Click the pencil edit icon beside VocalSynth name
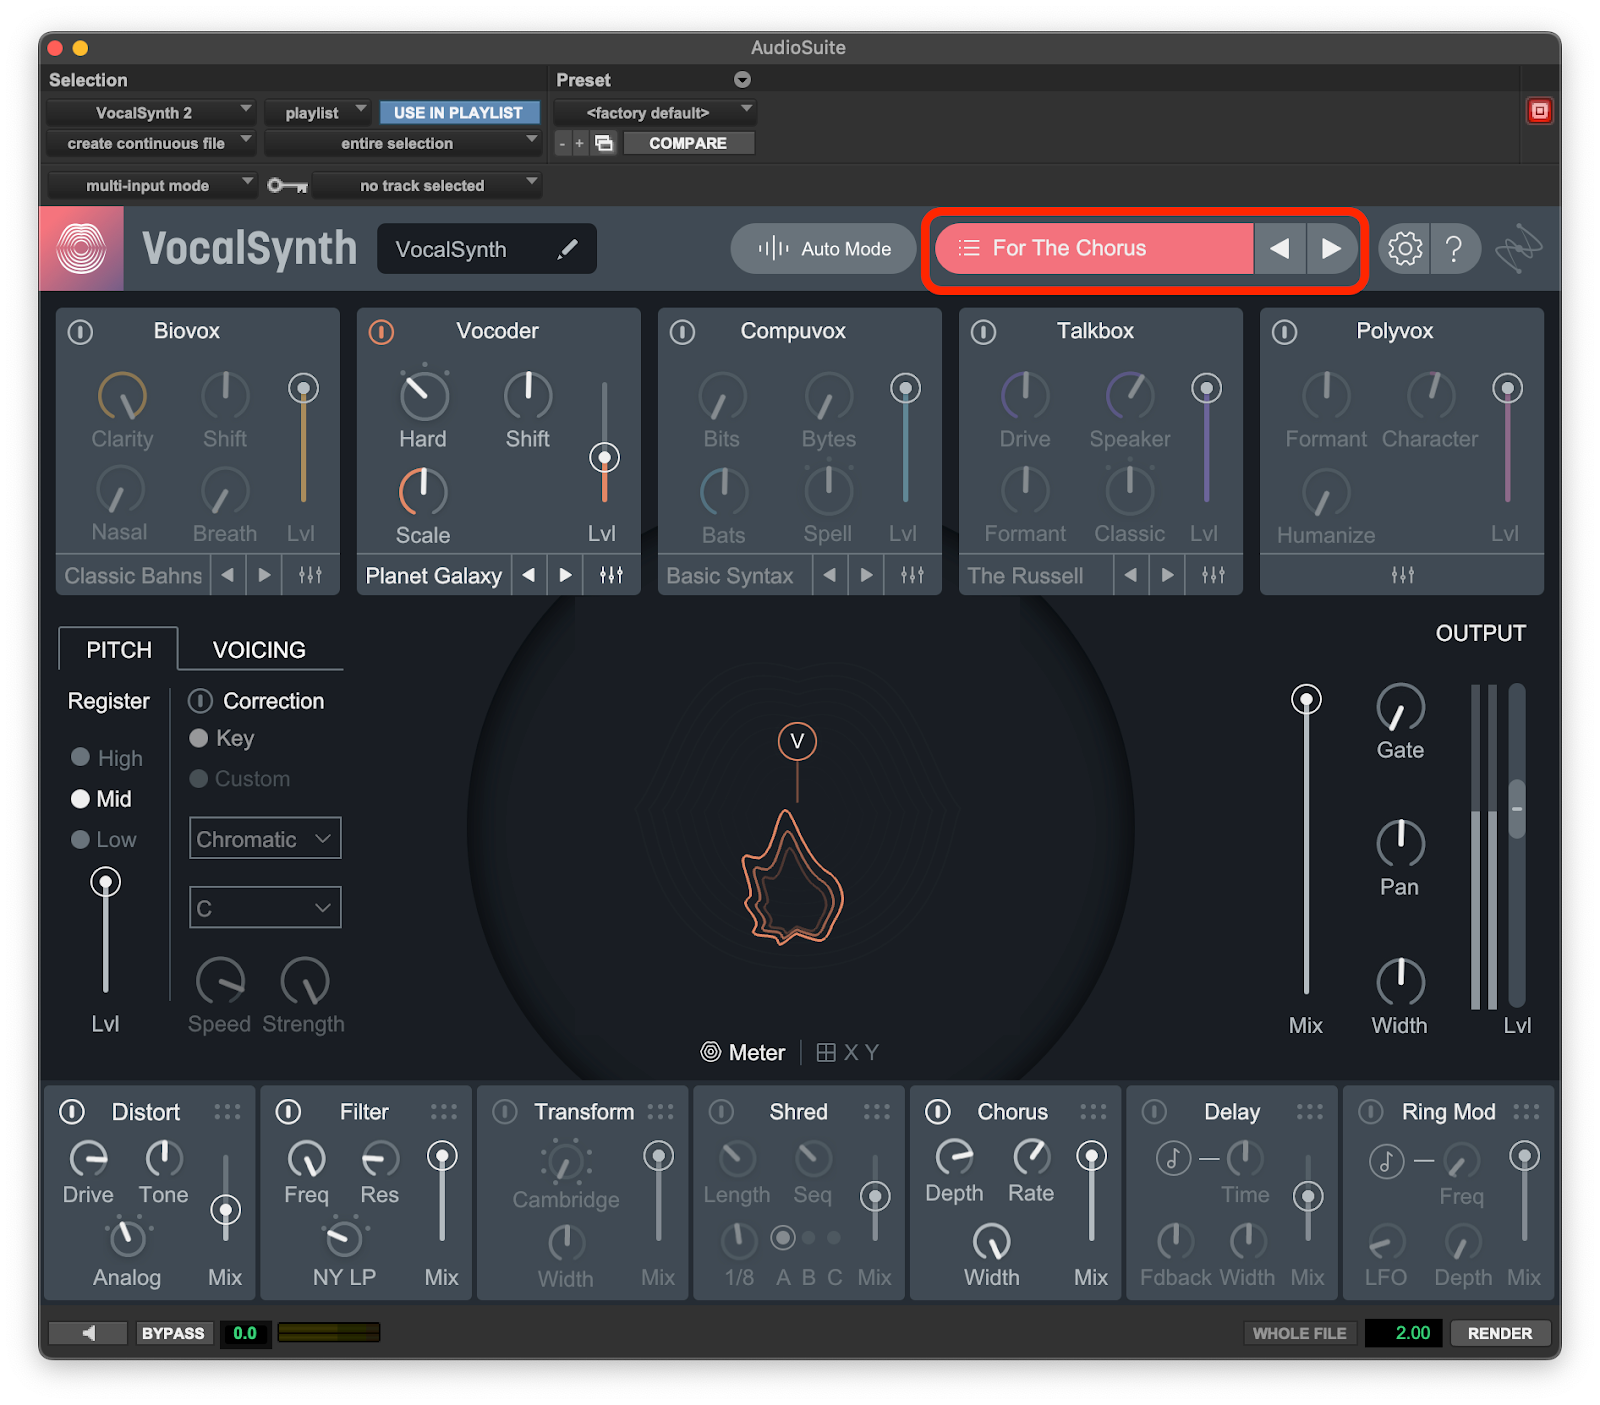Image resolution: width=1600 pixels, height=1405 pixels. 567,249
